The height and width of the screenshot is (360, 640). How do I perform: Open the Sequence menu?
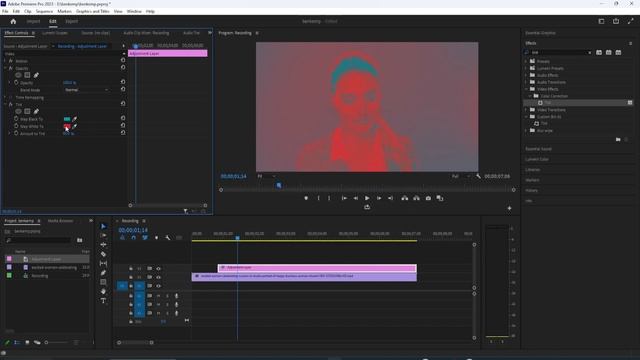tap(44, 11)
